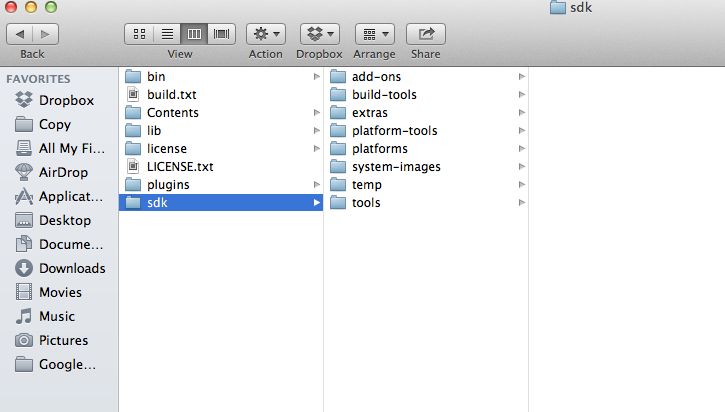Image resolution: width=725 pixels, height=412 pixels.
Task: Select the platforms folder
Action: (x=426, y=148)
